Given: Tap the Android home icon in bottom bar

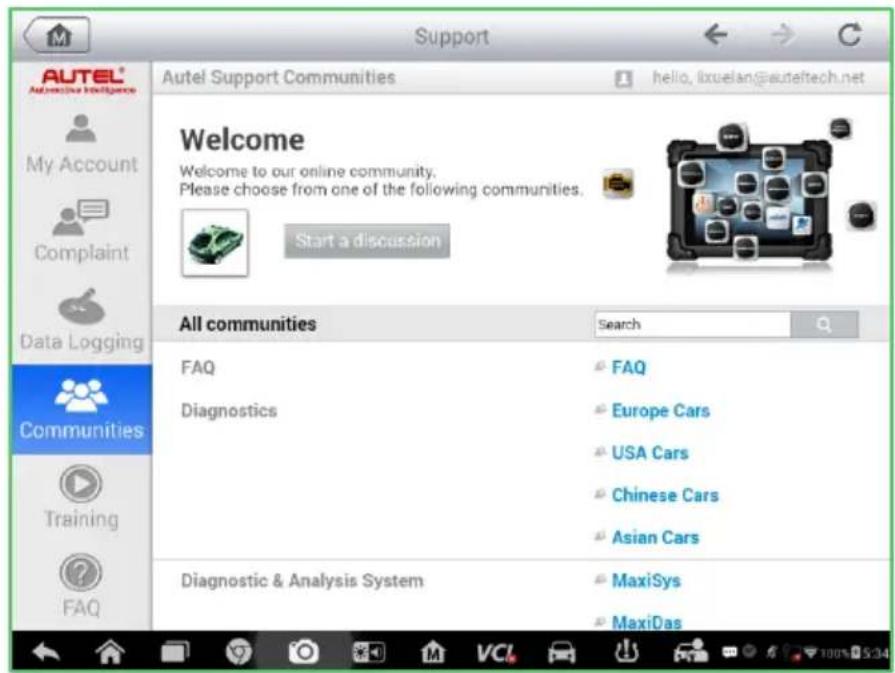Looking at the screenshot, I should 110,652.
